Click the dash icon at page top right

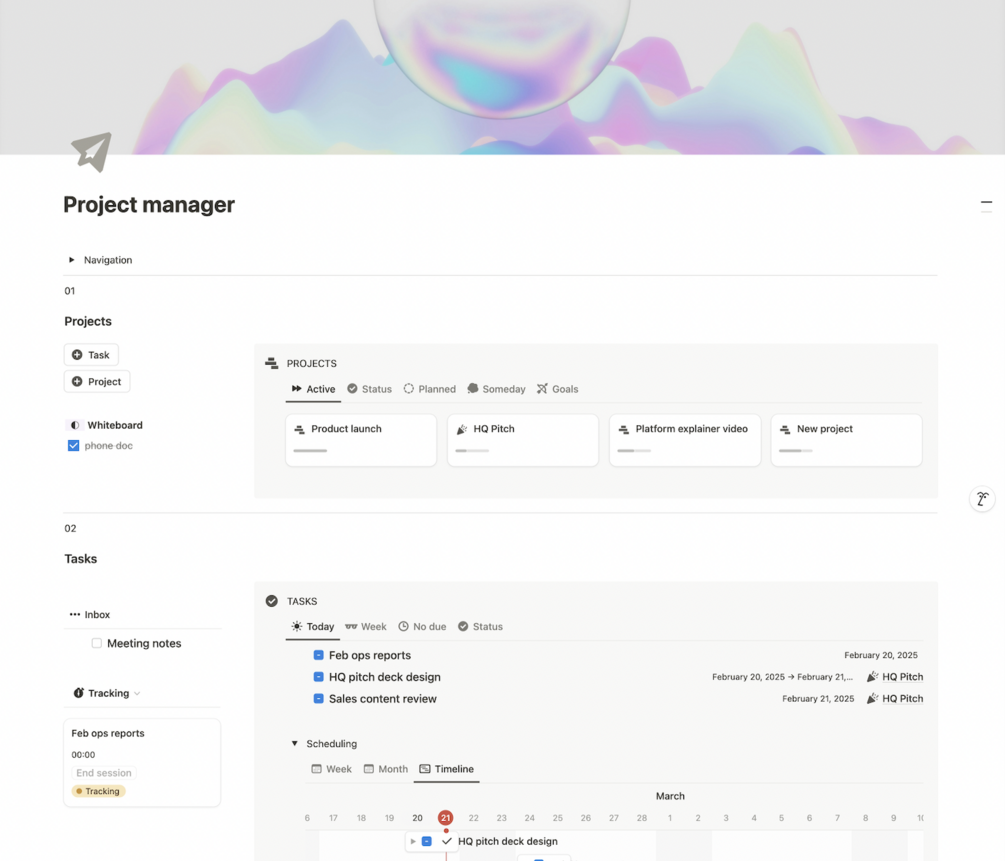pyautogui.click(x=986, y=203)
